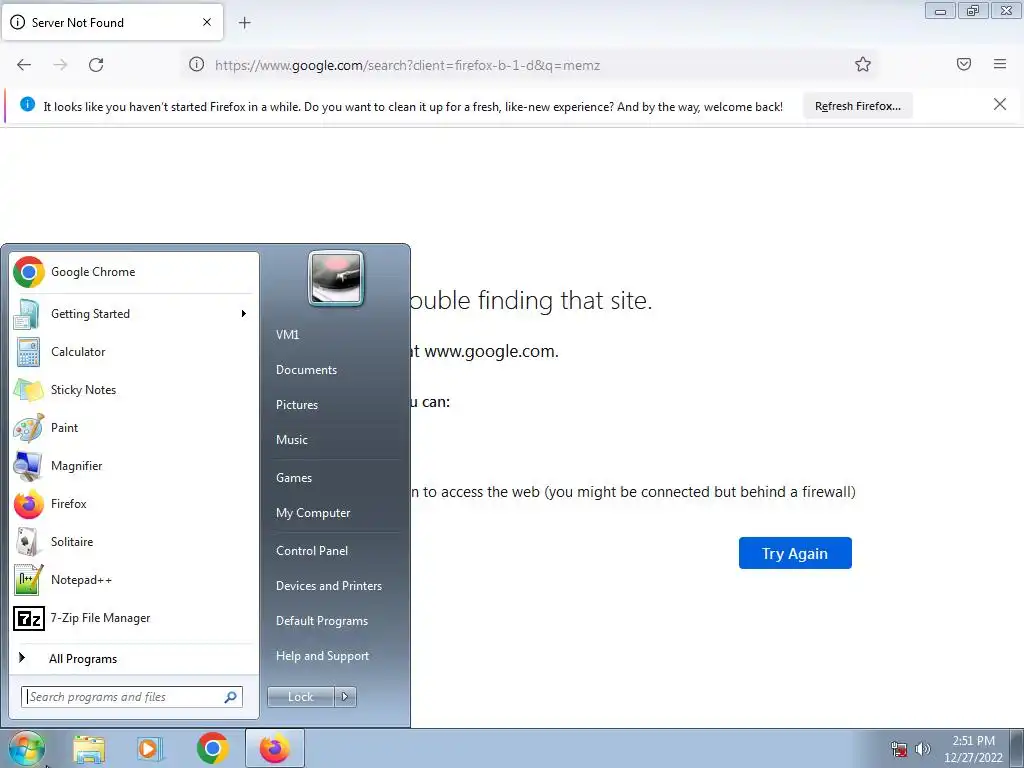The height and width of the screenshot is (768, 1024).
Task: Click the taskbar clock and date
Action: (973, 749)
